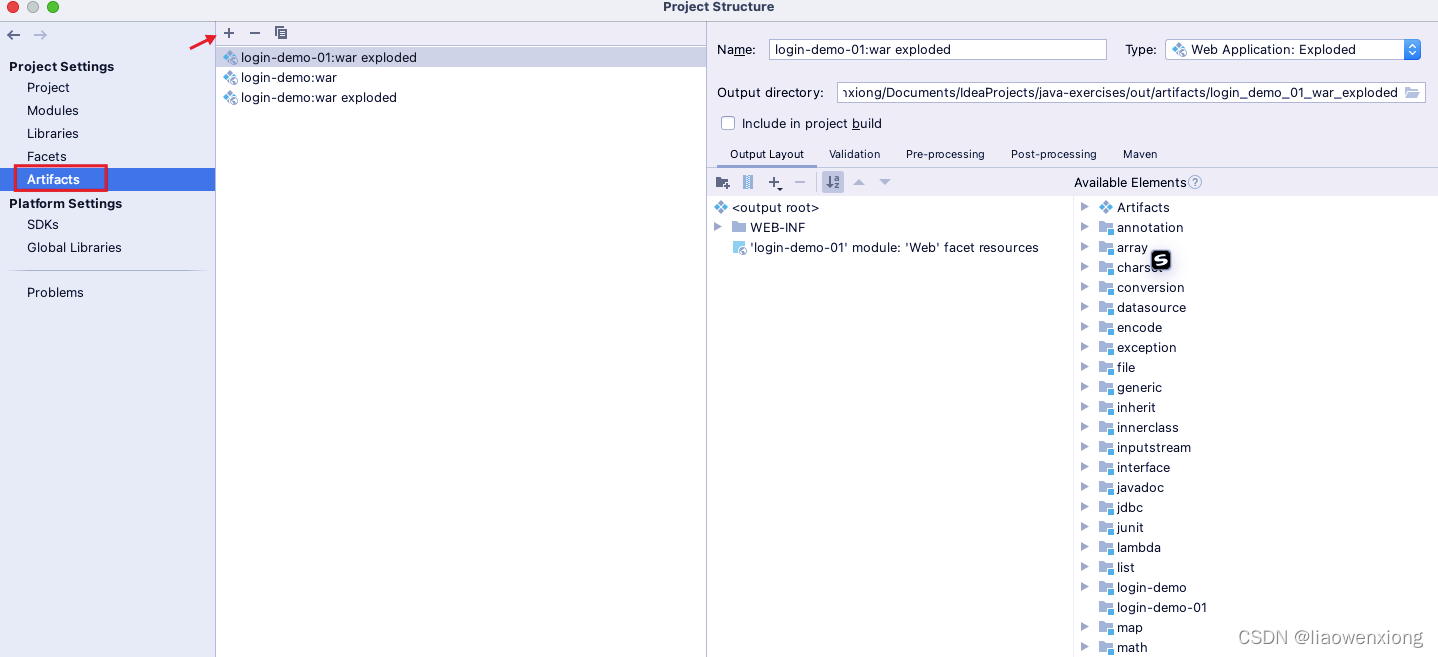
Task: Select Artifacts in the sidebar
Action: click(x=107, y=180)
